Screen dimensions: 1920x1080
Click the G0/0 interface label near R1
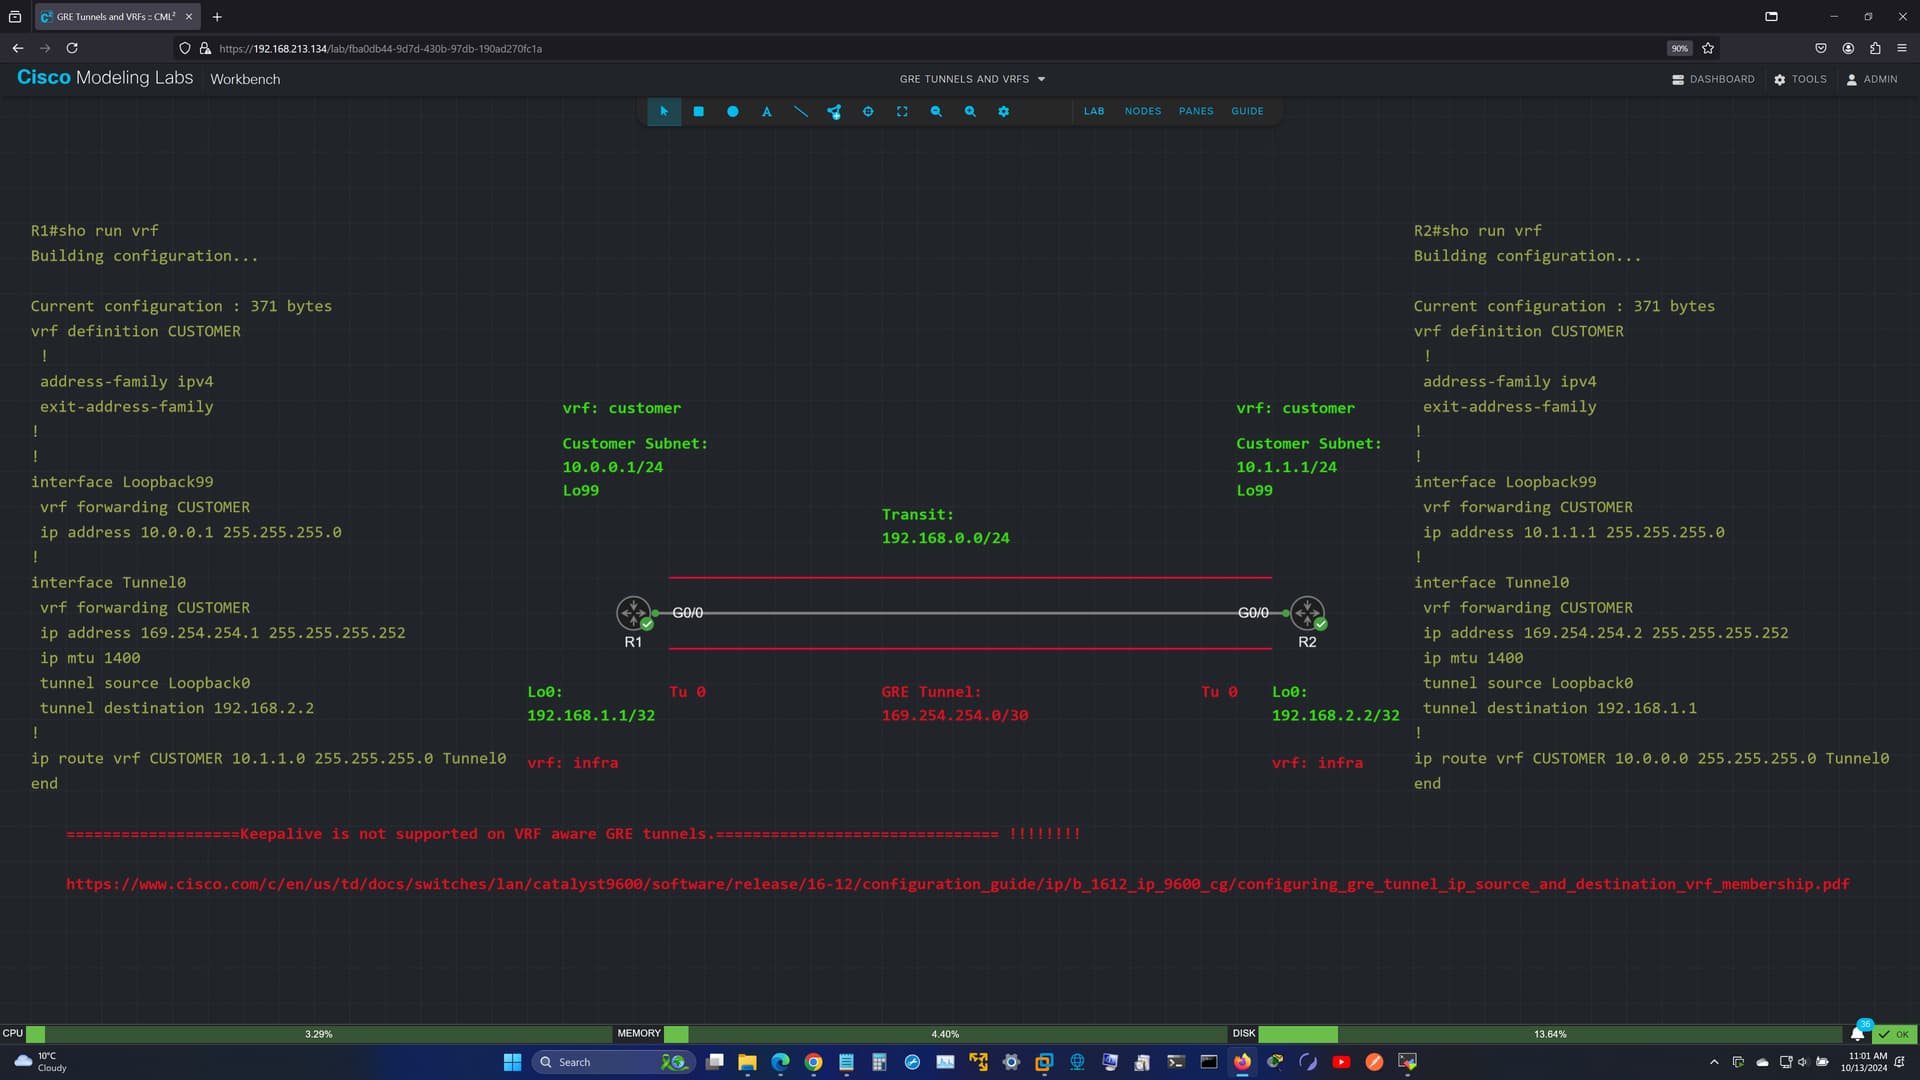pos(688,613)
